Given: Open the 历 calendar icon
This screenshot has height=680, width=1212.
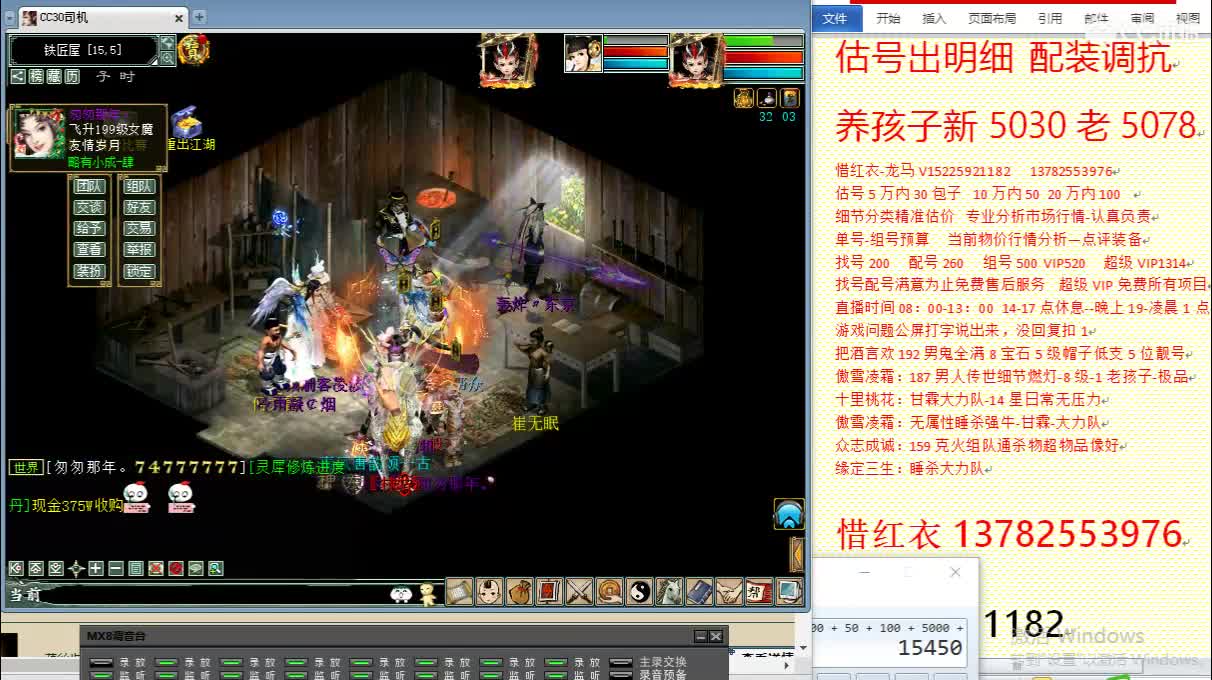Looking at the screenshot, I should click(x=72, y=76).
